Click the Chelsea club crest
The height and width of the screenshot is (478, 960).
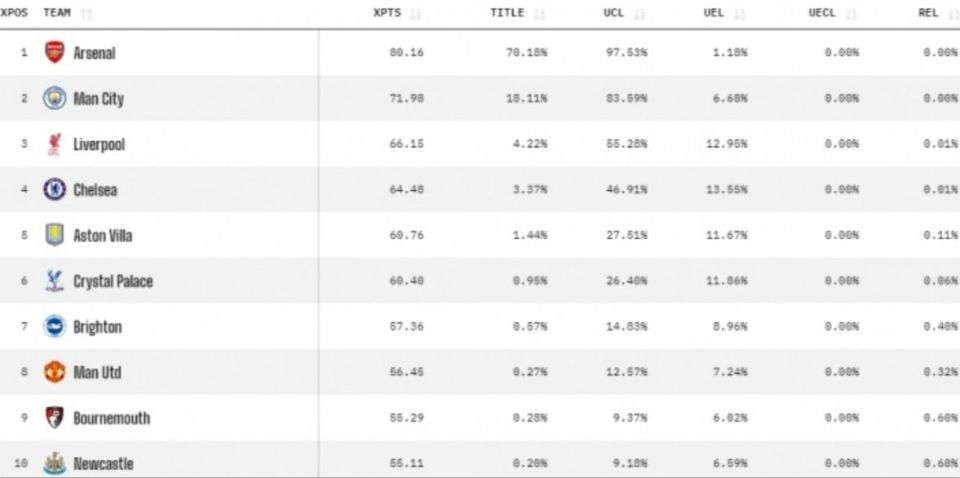pos(54,189)
